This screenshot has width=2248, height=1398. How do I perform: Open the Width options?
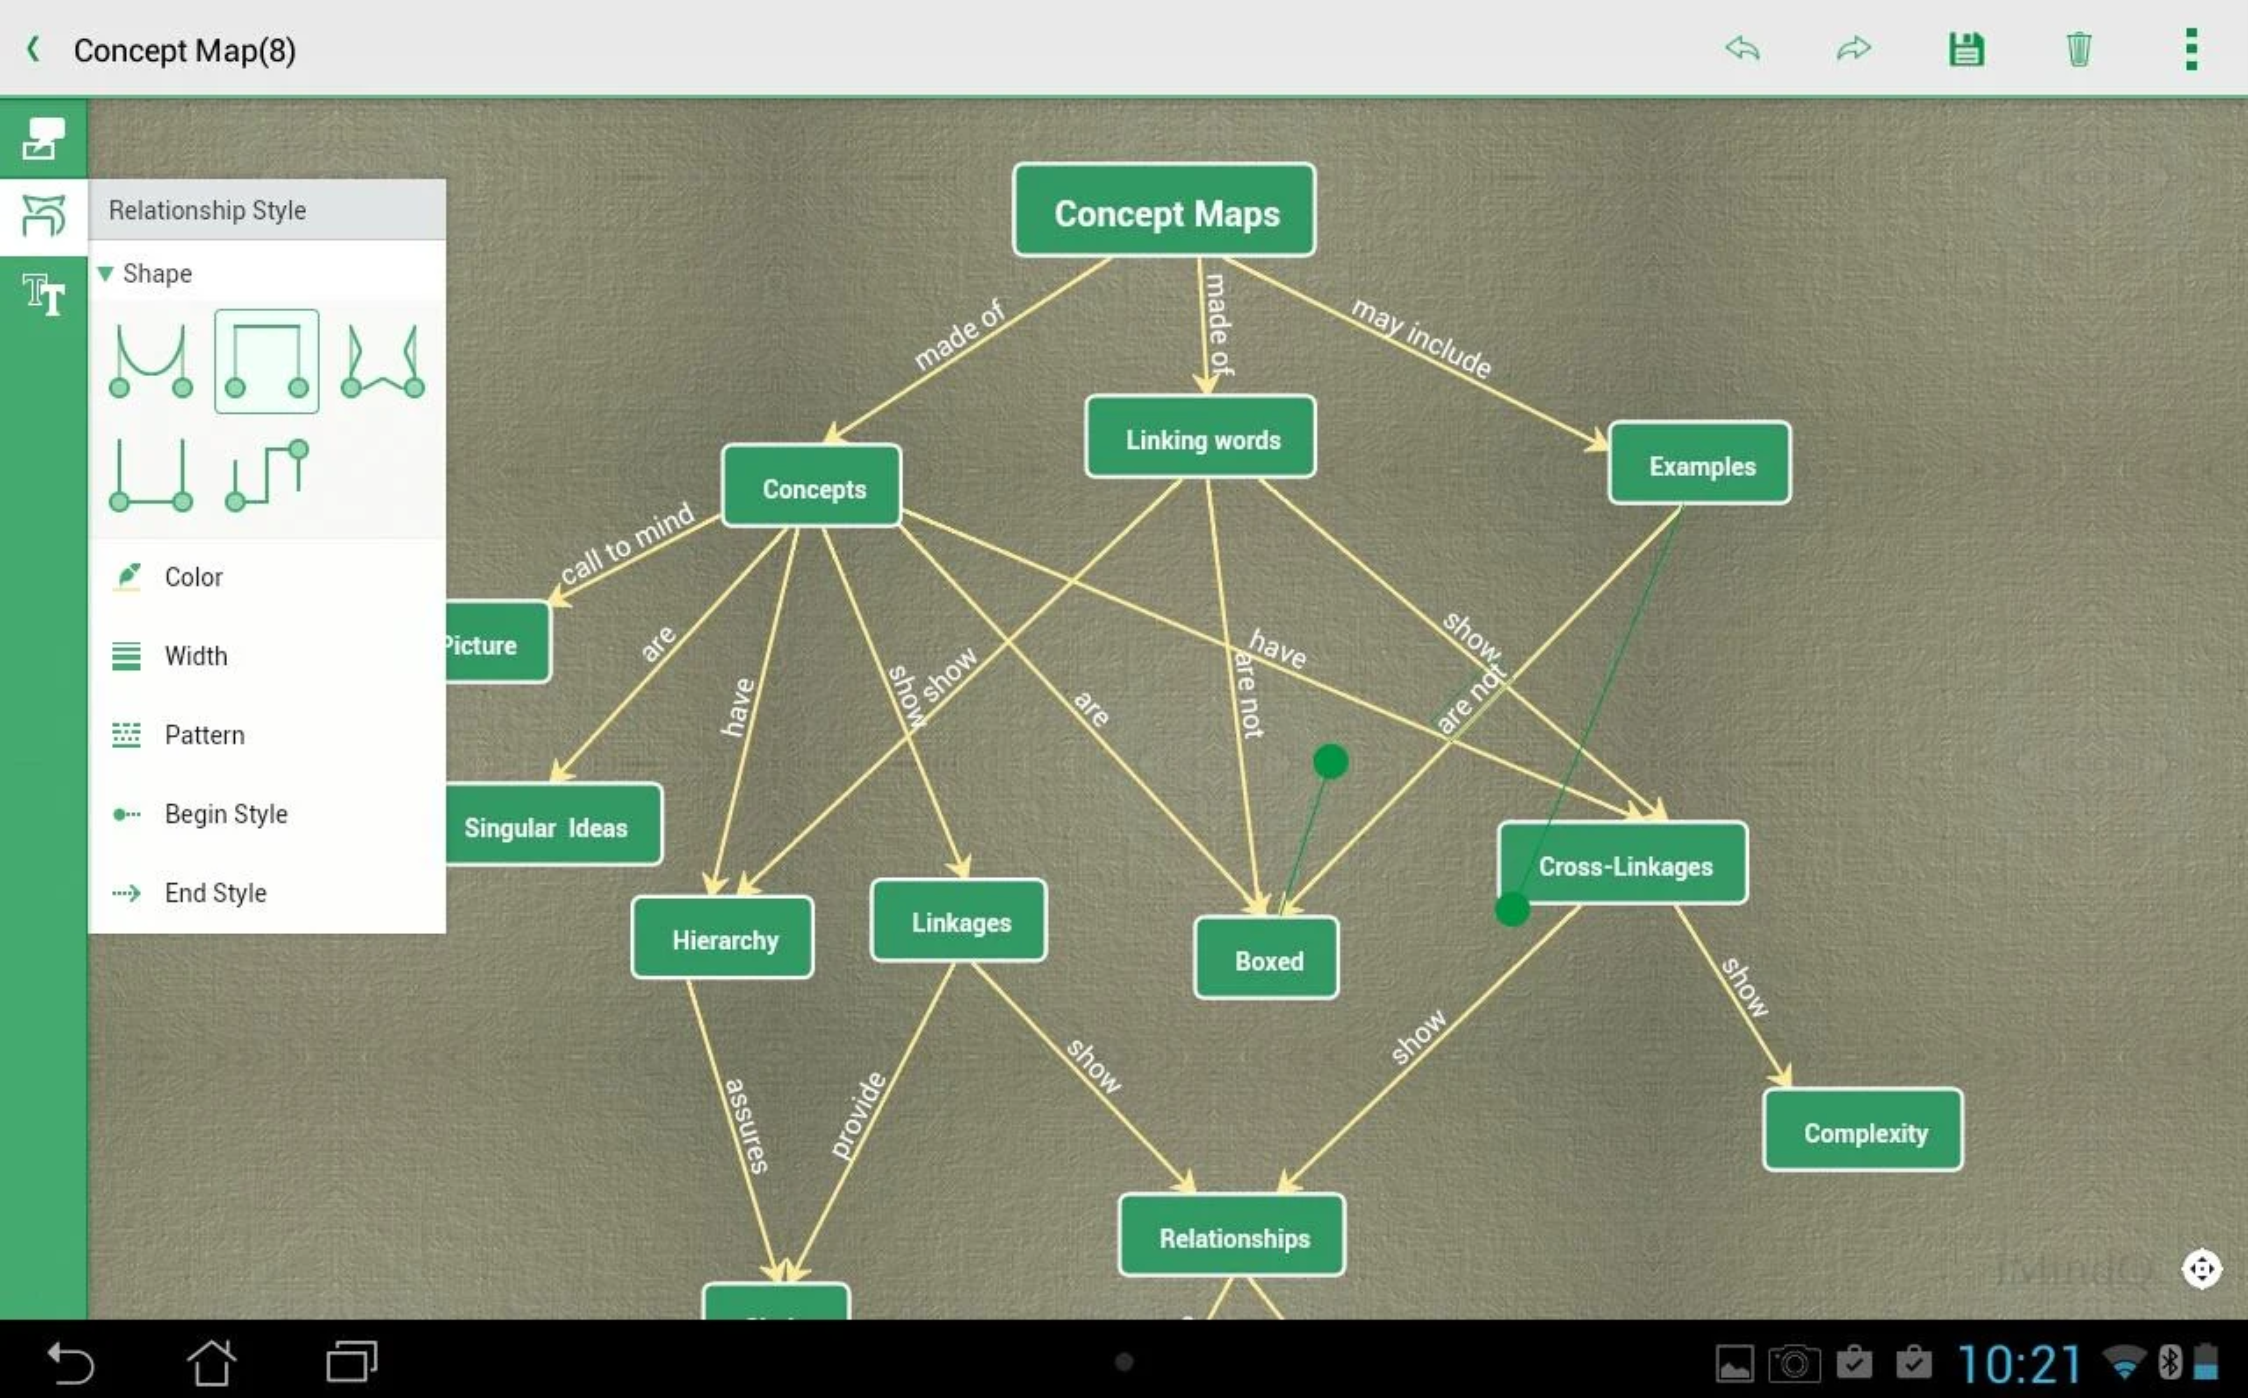pos(195,656)
